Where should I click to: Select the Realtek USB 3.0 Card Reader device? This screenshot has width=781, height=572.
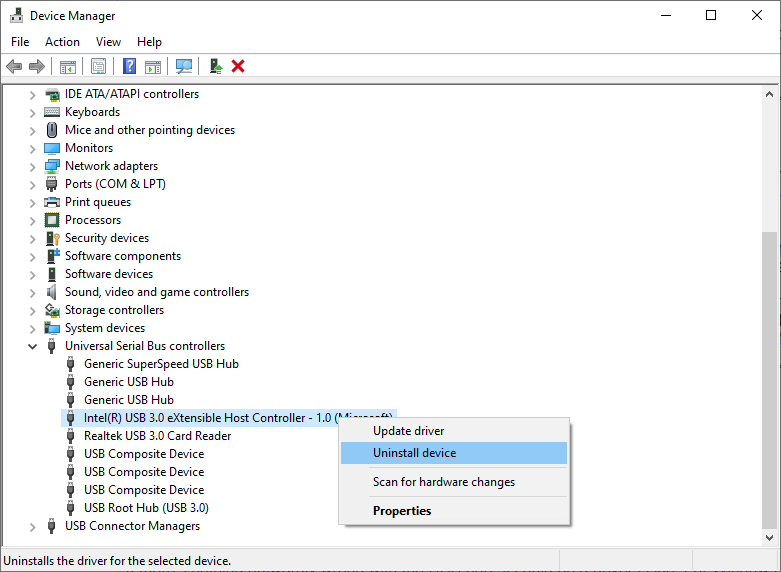point(157,436)
